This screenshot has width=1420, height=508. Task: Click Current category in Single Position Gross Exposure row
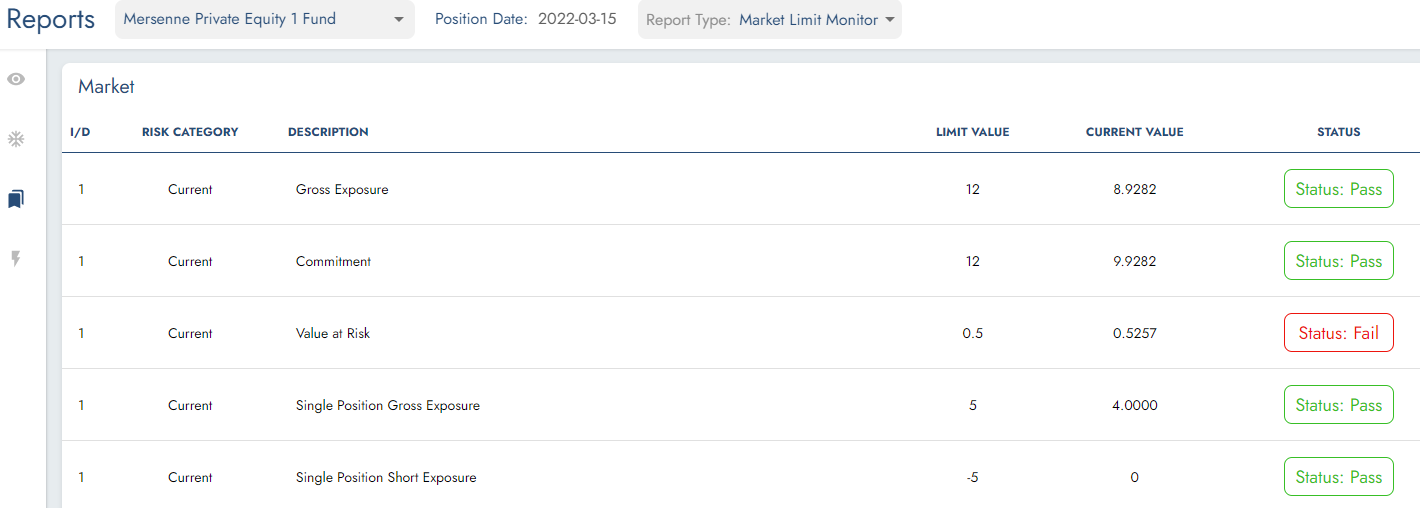(190, 405)
